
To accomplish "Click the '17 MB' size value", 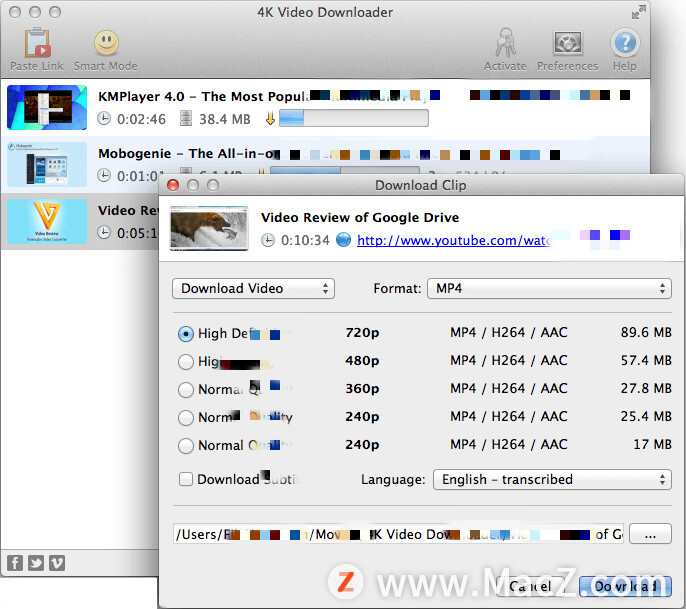I will (x=652, y=444).
